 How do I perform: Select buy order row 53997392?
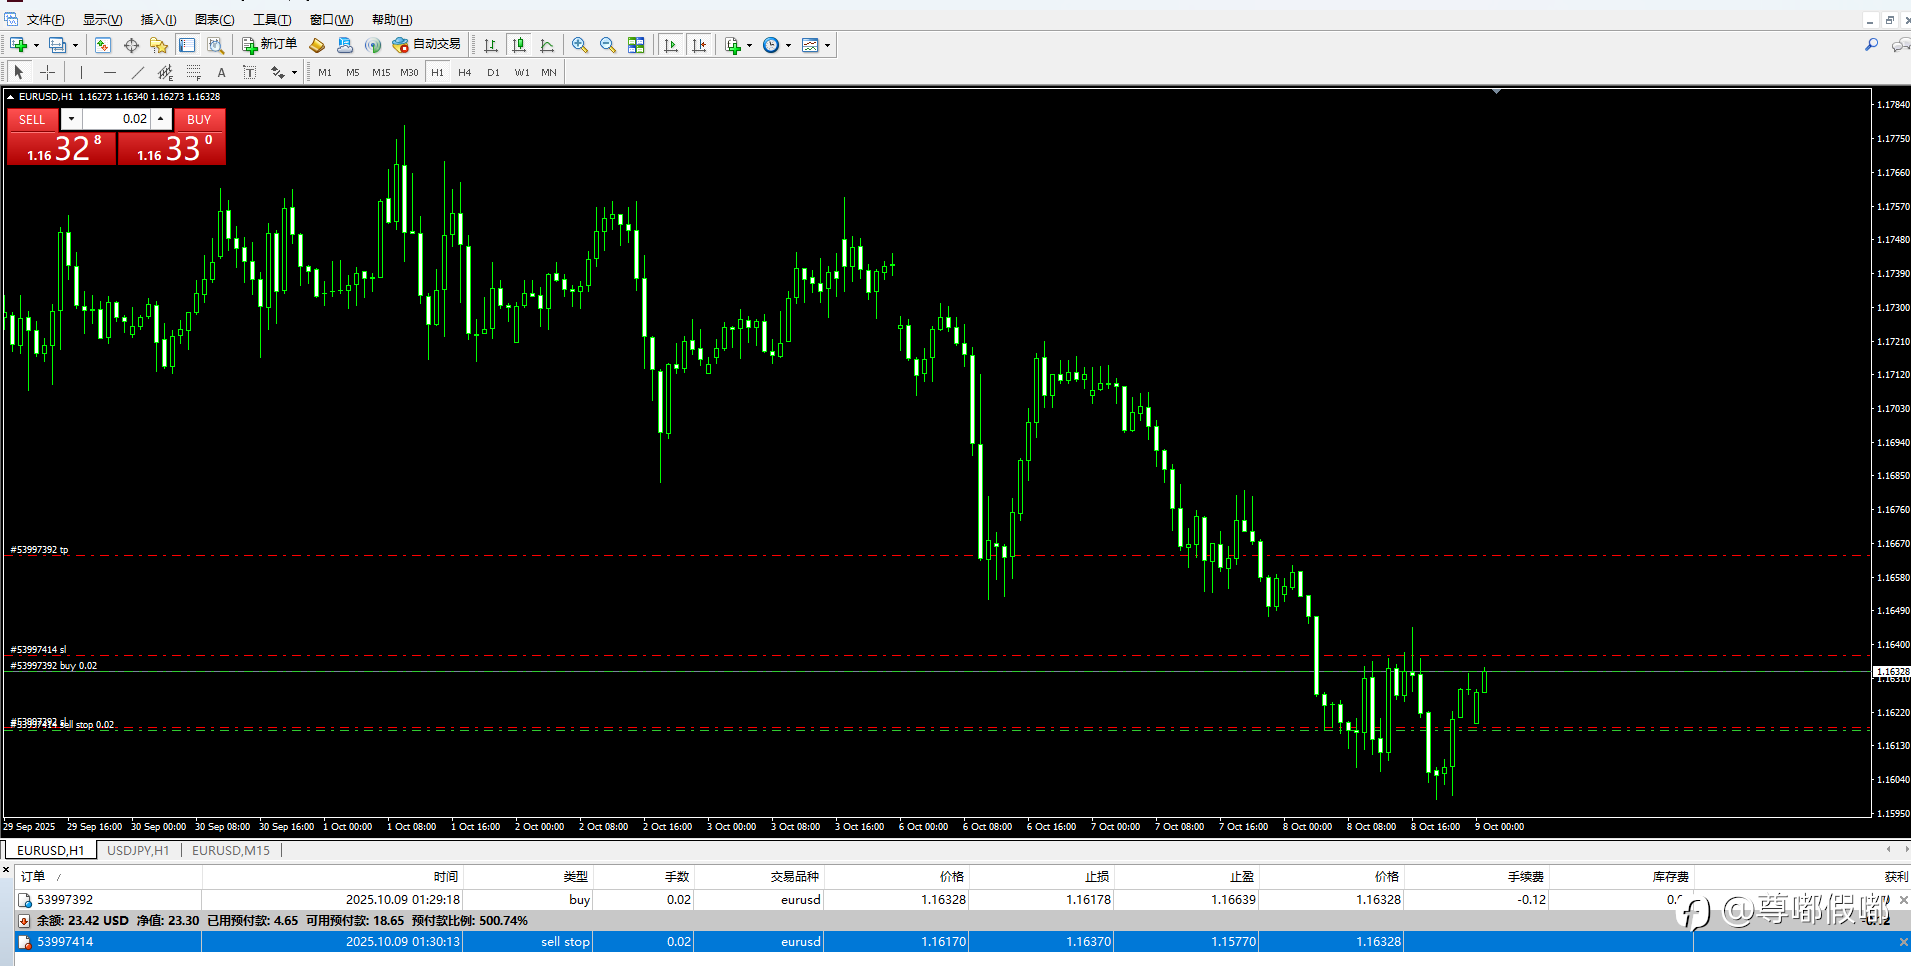[962, 900]
